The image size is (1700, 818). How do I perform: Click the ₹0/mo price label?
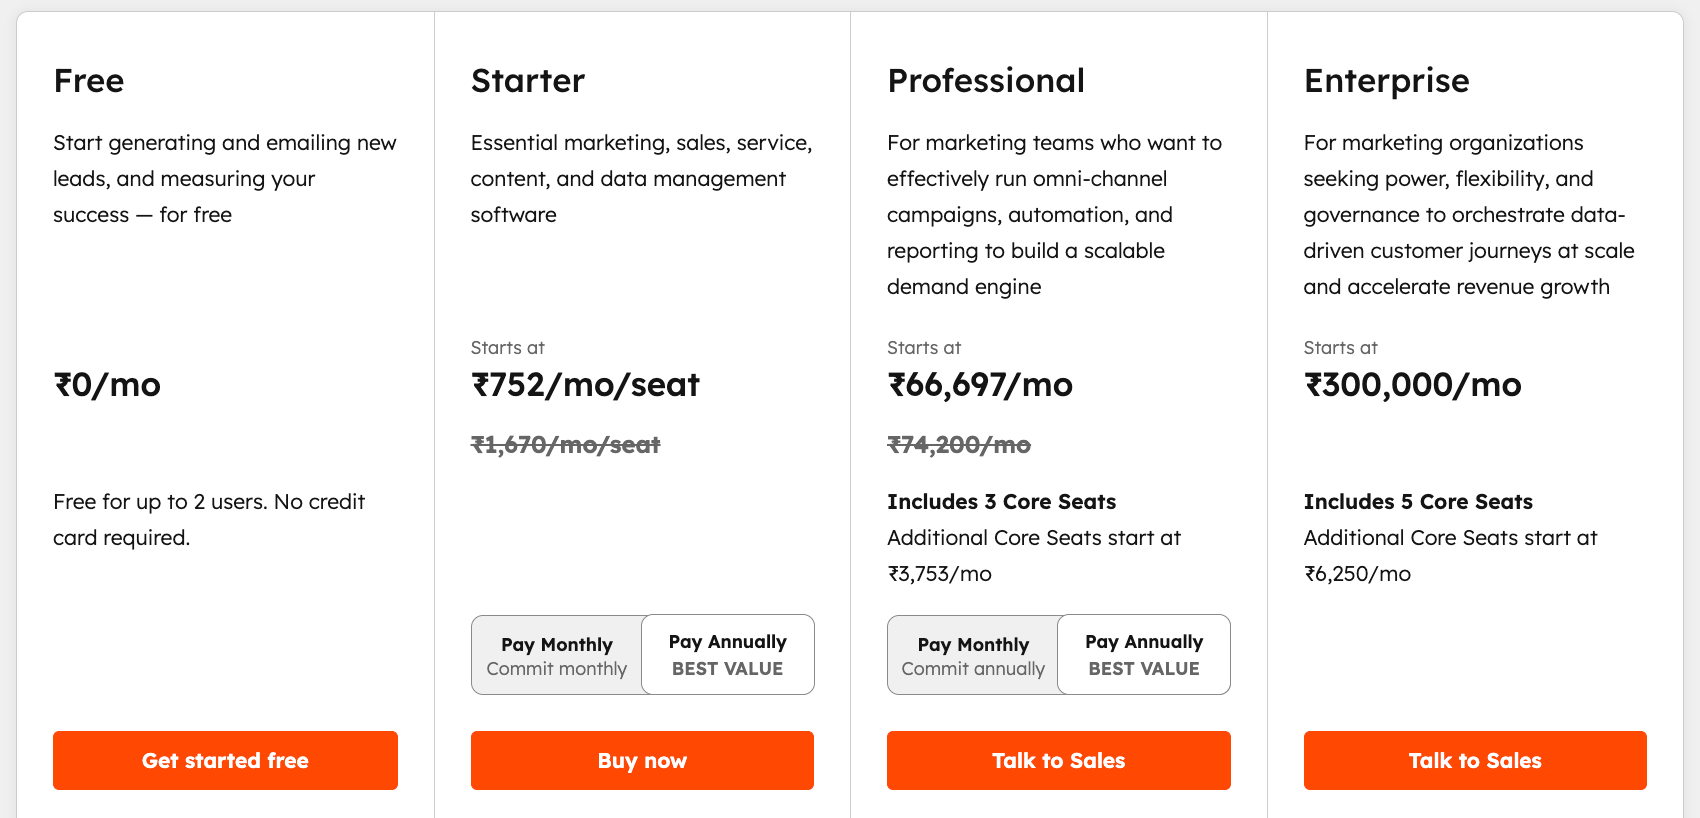pos(106,385)
